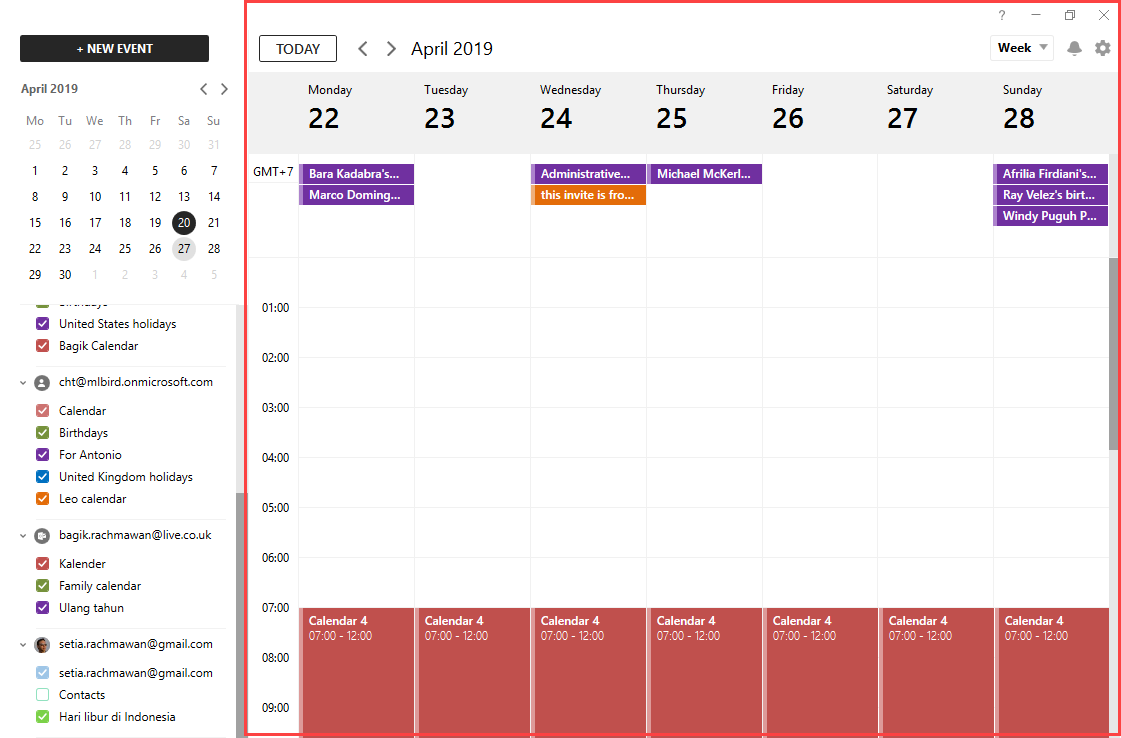1121x738 pixels.
Task: Select day 30 in mini calendar
Action: (65, 275)
